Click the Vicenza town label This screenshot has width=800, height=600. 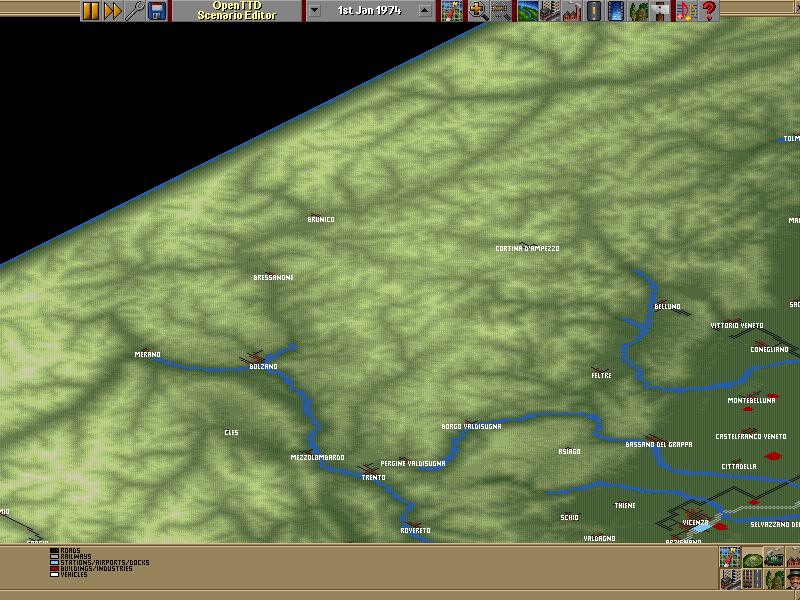click(x=695, y=522)
